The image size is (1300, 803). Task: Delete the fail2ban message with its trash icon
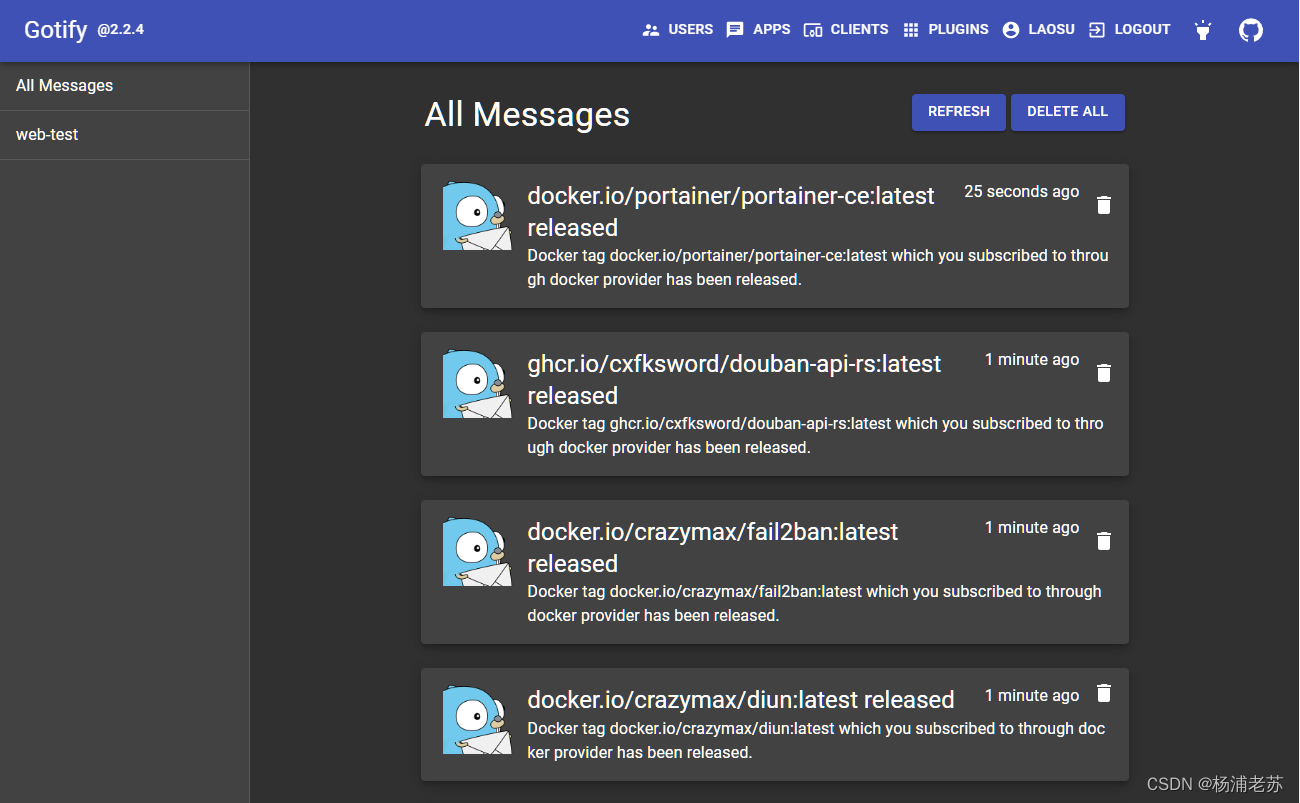coord(1103,541)
